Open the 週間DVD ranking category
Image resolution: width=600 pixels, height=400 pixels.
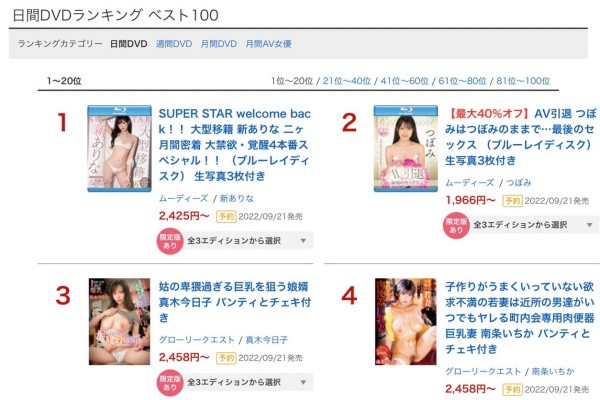(174, 44)
